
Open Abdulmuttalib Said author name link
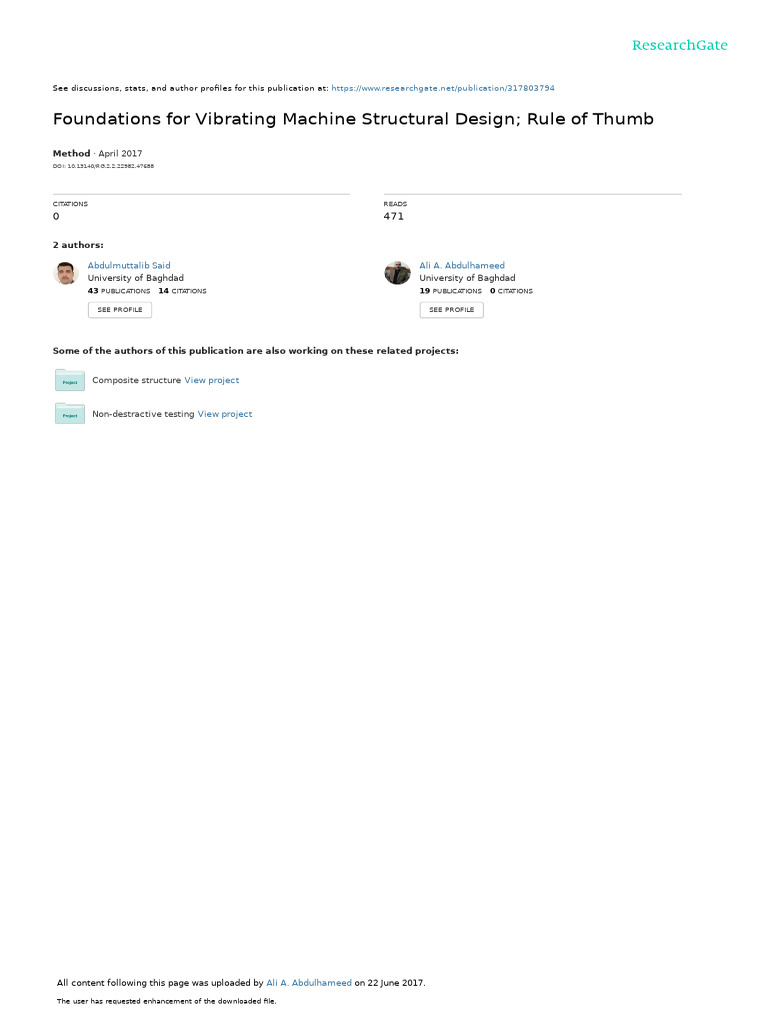(x=129, y=265)
